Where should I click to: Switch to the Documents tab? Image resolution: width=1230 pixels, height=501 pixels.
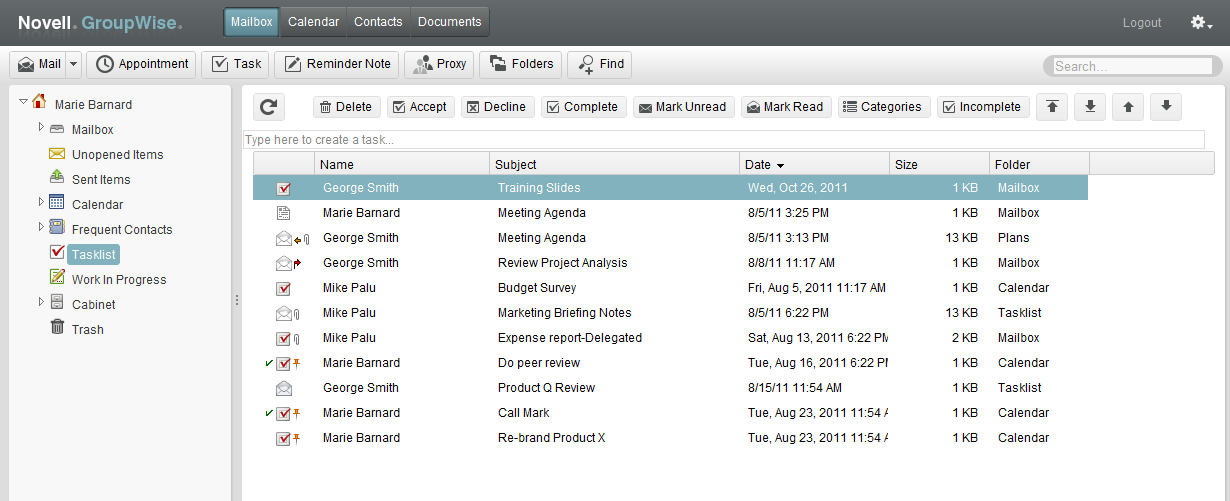449,22
